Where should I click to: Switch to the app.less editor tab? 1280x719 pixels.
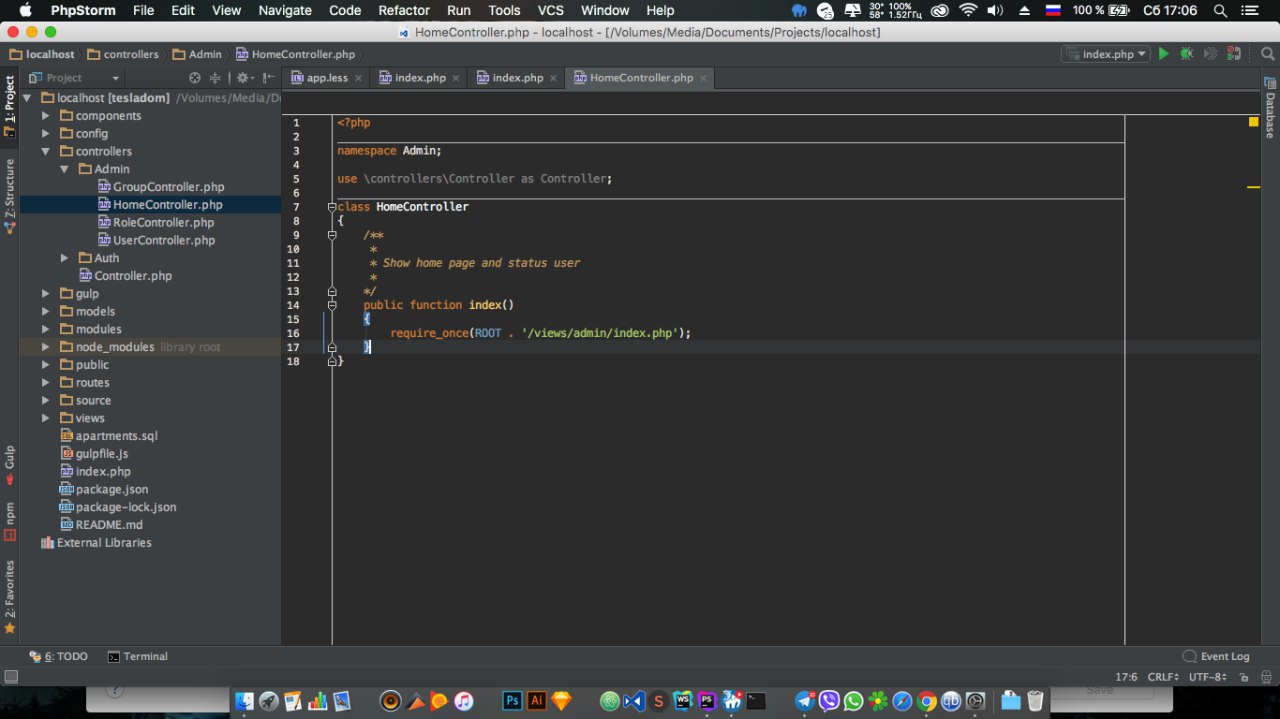[x=325, y=78]
